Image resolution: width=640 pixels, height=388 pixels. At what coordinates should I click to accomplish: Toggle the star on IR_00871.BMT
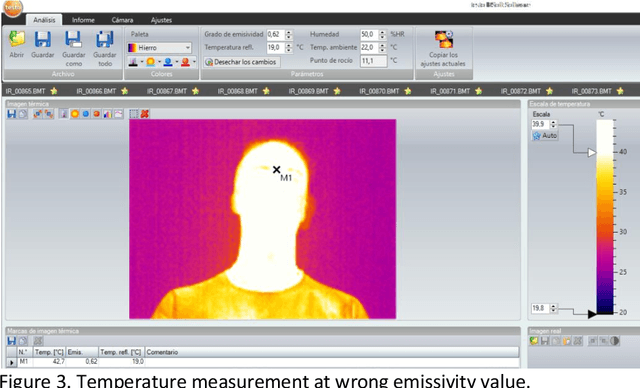[x=478, y=91]
